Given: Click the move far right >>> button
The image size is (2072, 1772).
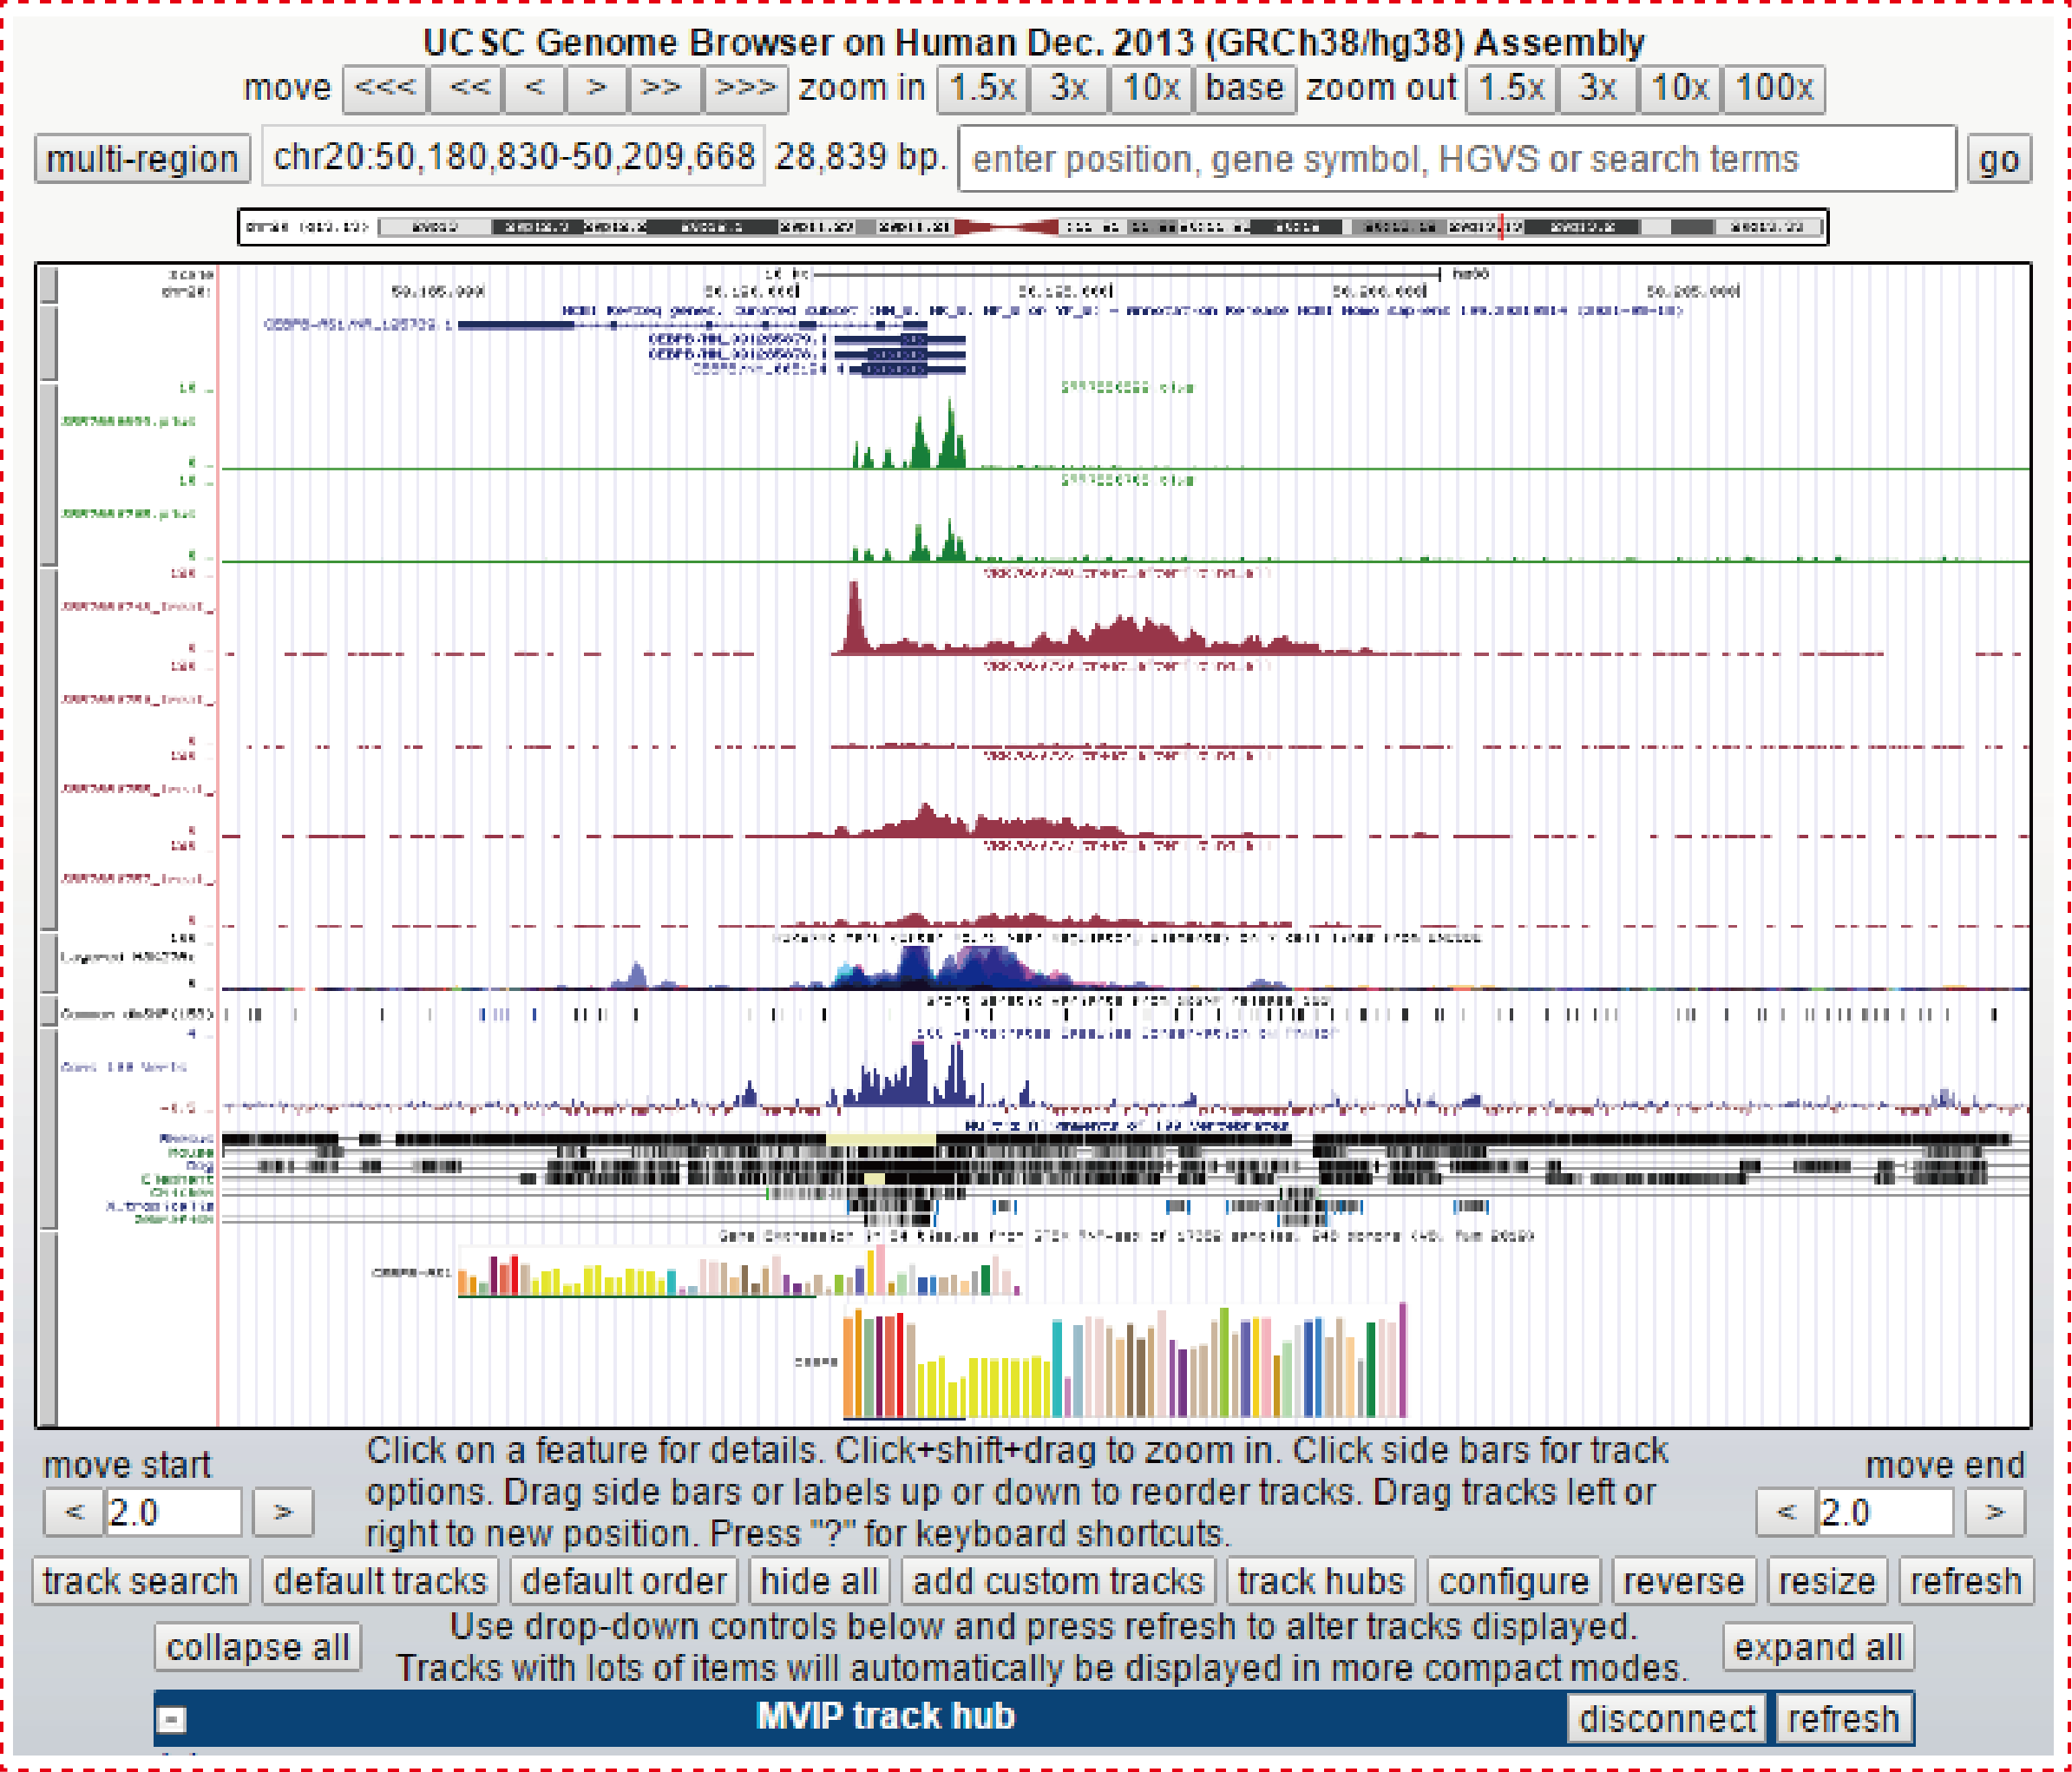Looking at the screenshot, I should (x=745, y=89).
